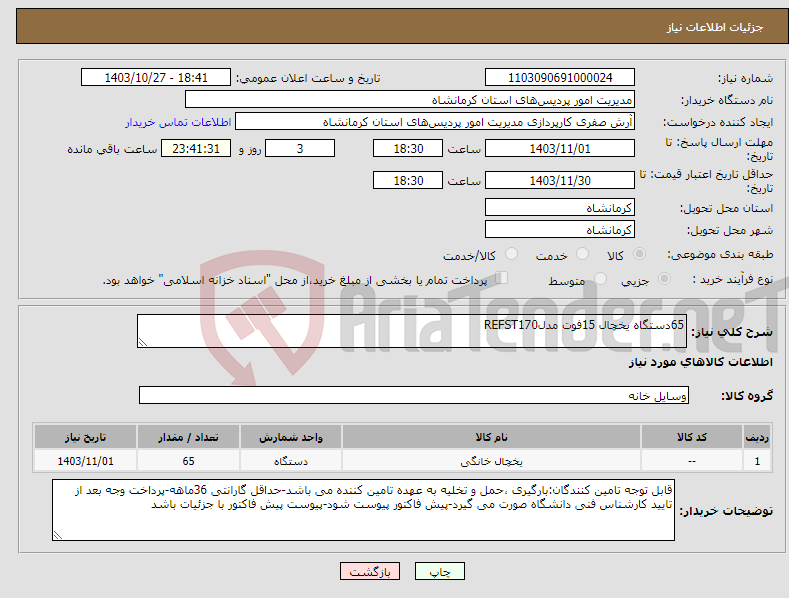Select the کالا radio button
This screenshot has height=598, width=789.
tap(640, 254)
